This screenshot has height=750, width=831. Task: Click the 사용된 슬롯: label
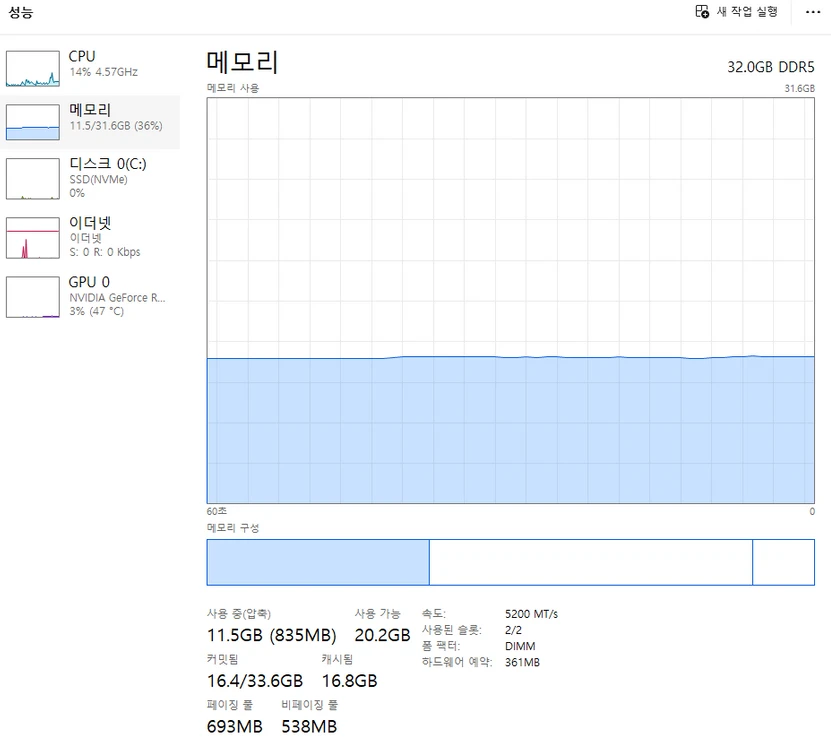pyautogui.click(x=452, y=630)
